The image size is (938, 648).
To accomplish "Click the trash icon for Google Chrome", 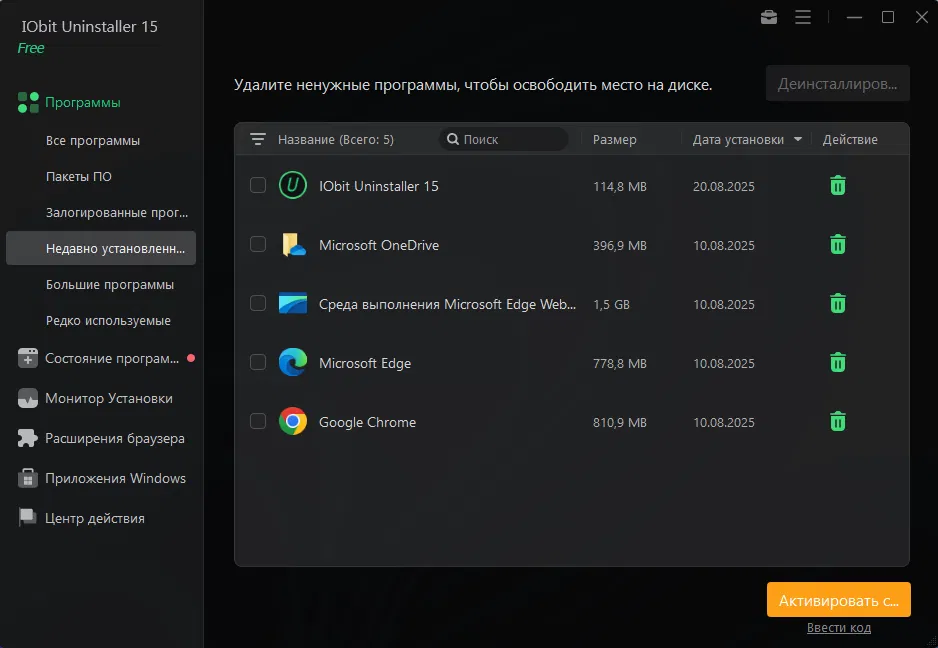I will (838, 422).
